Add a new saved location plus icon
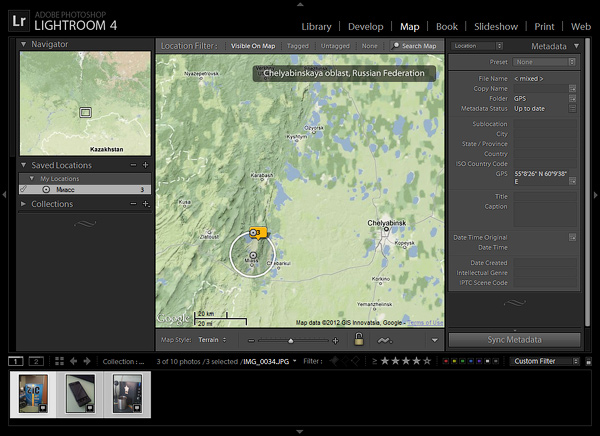 click(145, 165)
